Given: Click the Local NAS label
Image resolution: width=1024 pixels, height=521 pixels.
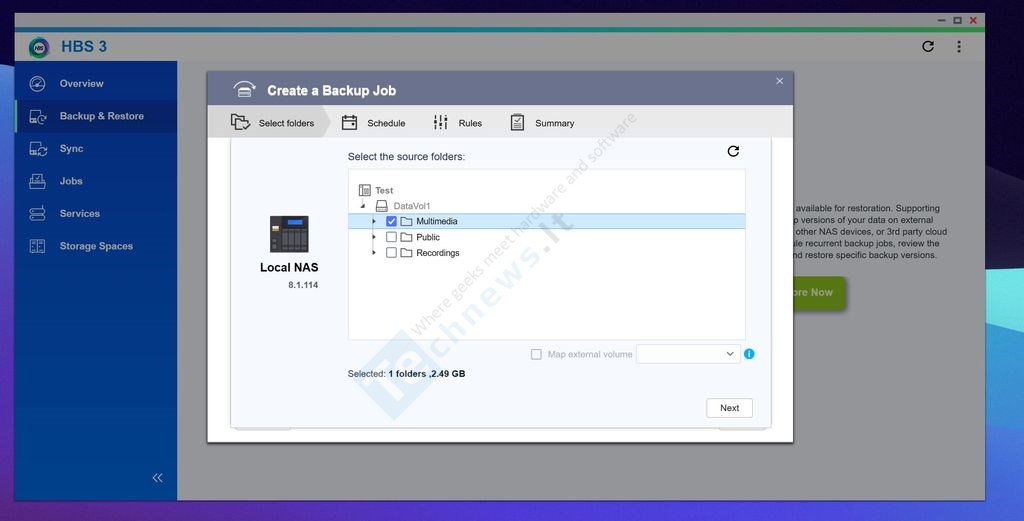Looking at the screenshot, I should (x=289, y=268).
